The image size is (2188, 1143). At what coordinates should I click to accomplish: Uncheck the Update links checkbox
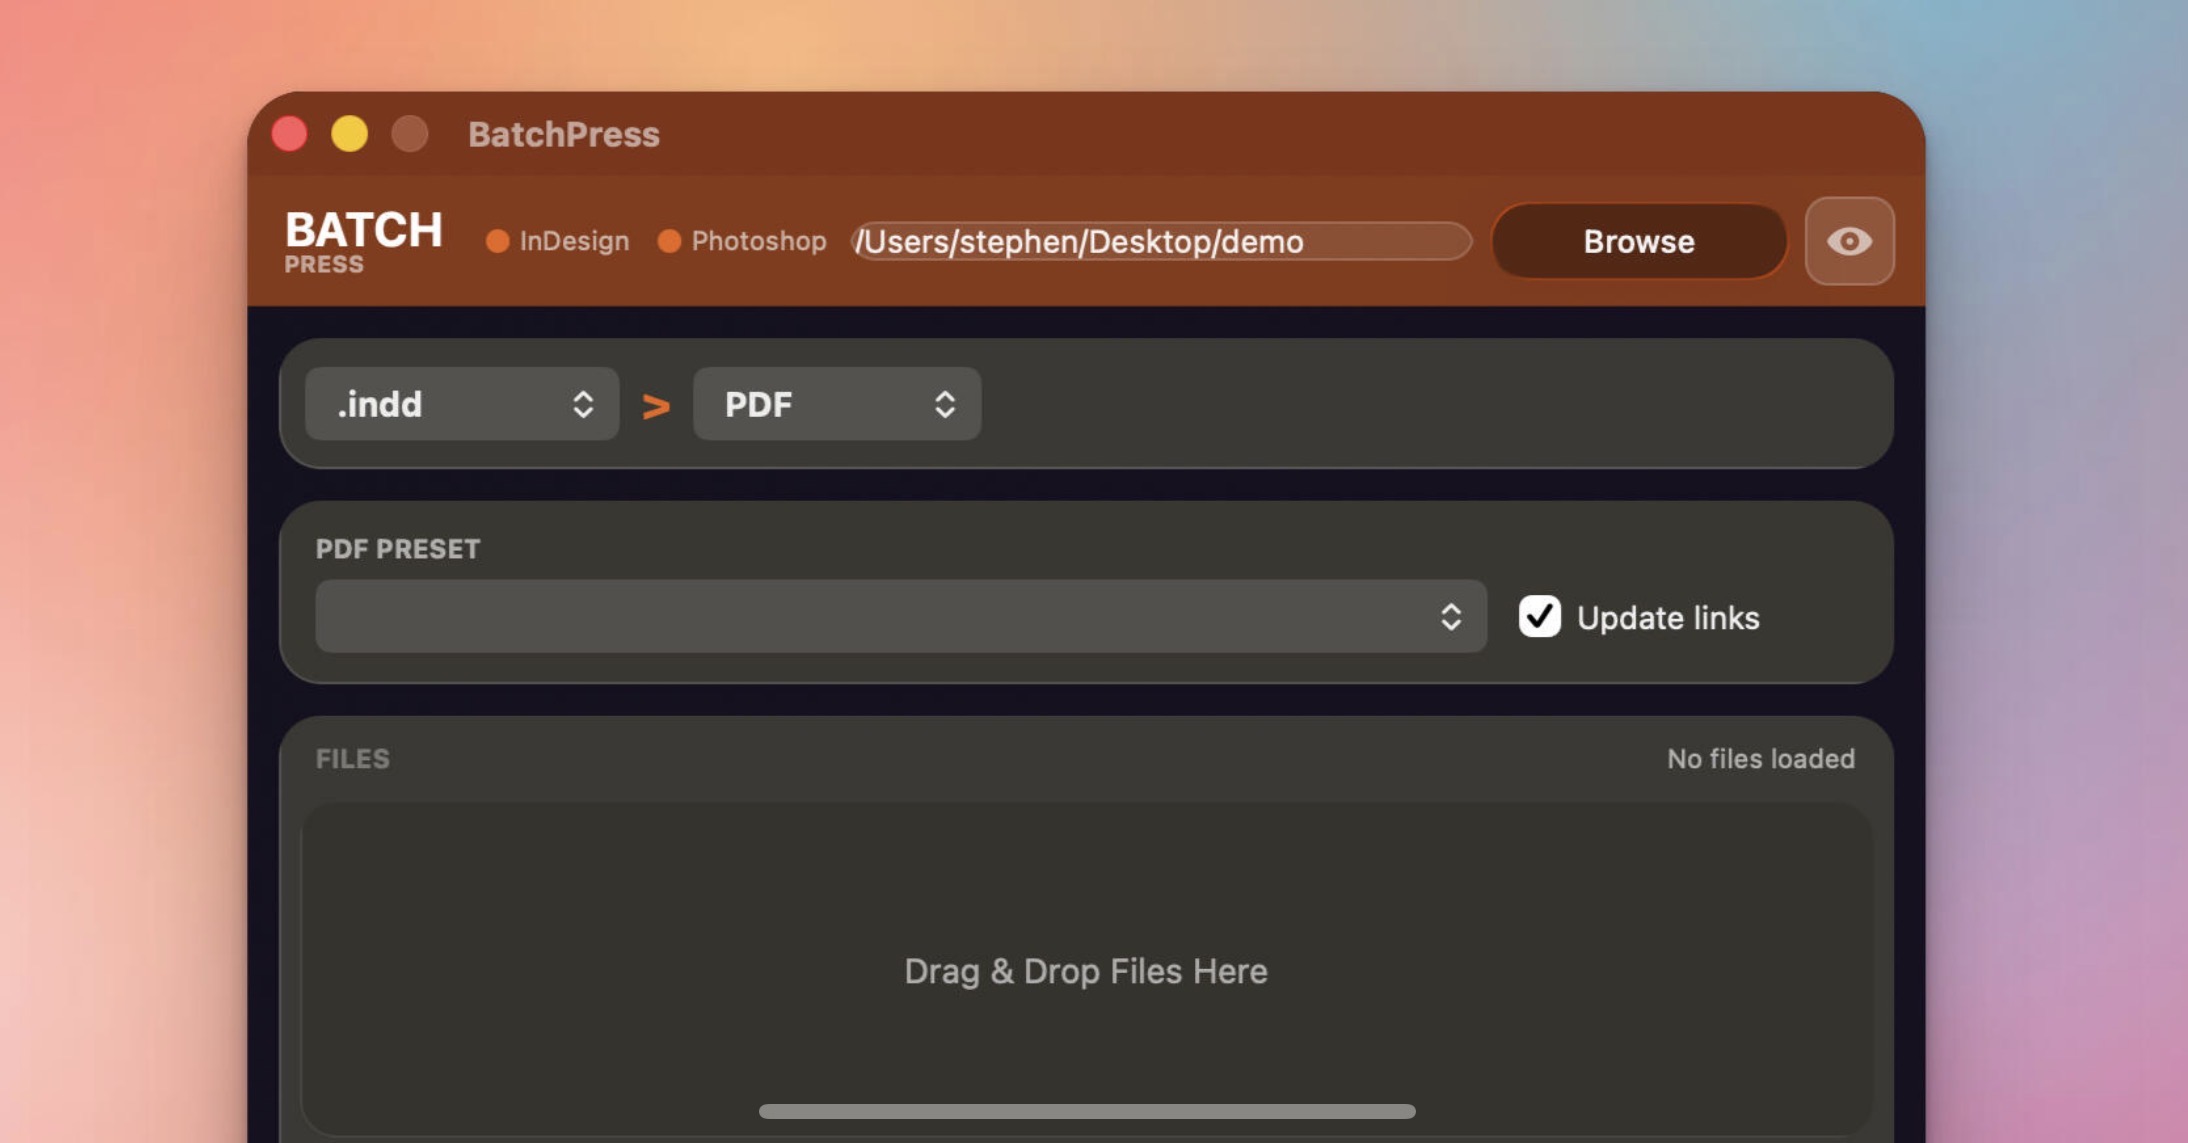pos(1539,616)
